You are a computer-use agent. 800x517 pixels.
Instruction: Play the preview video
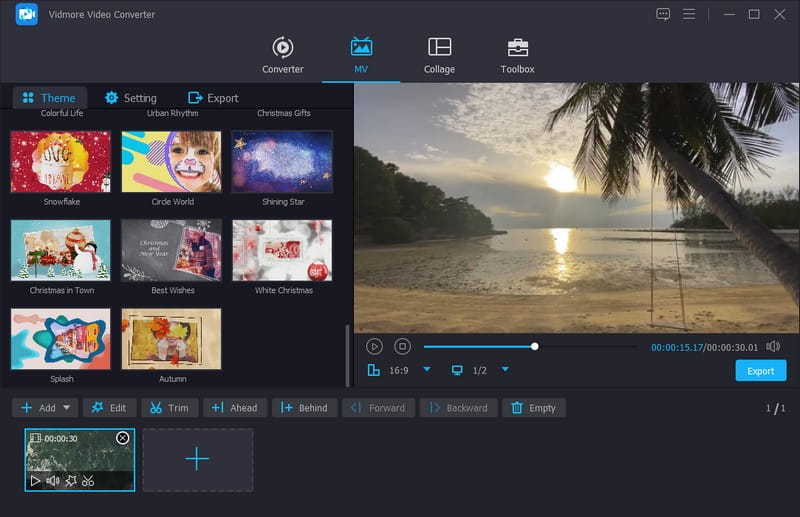point(374,346)
